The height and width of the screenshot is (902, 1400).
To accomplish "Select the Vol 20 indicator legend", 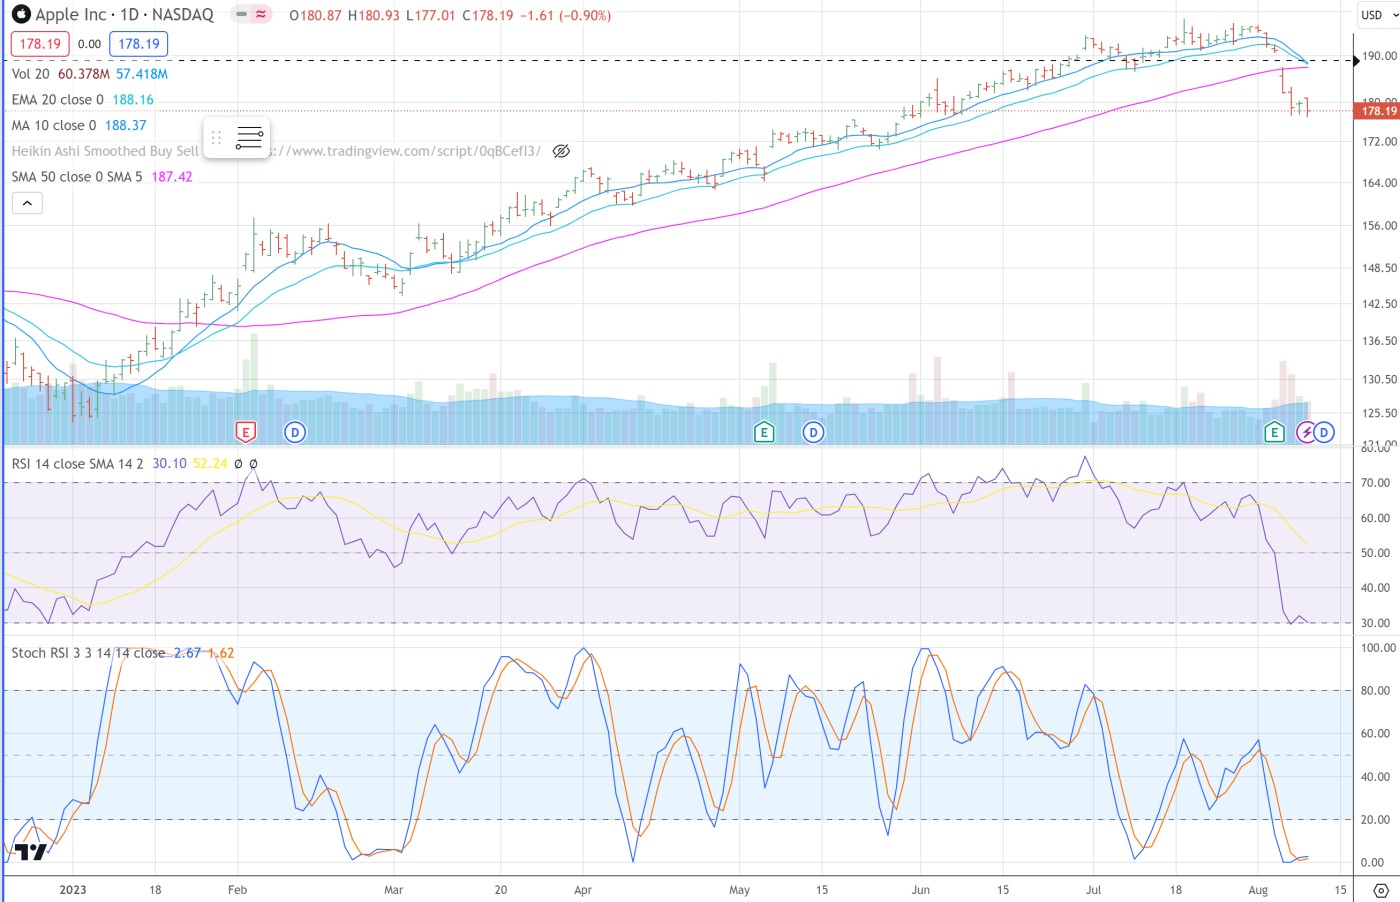I will click(x=30, y=74).
